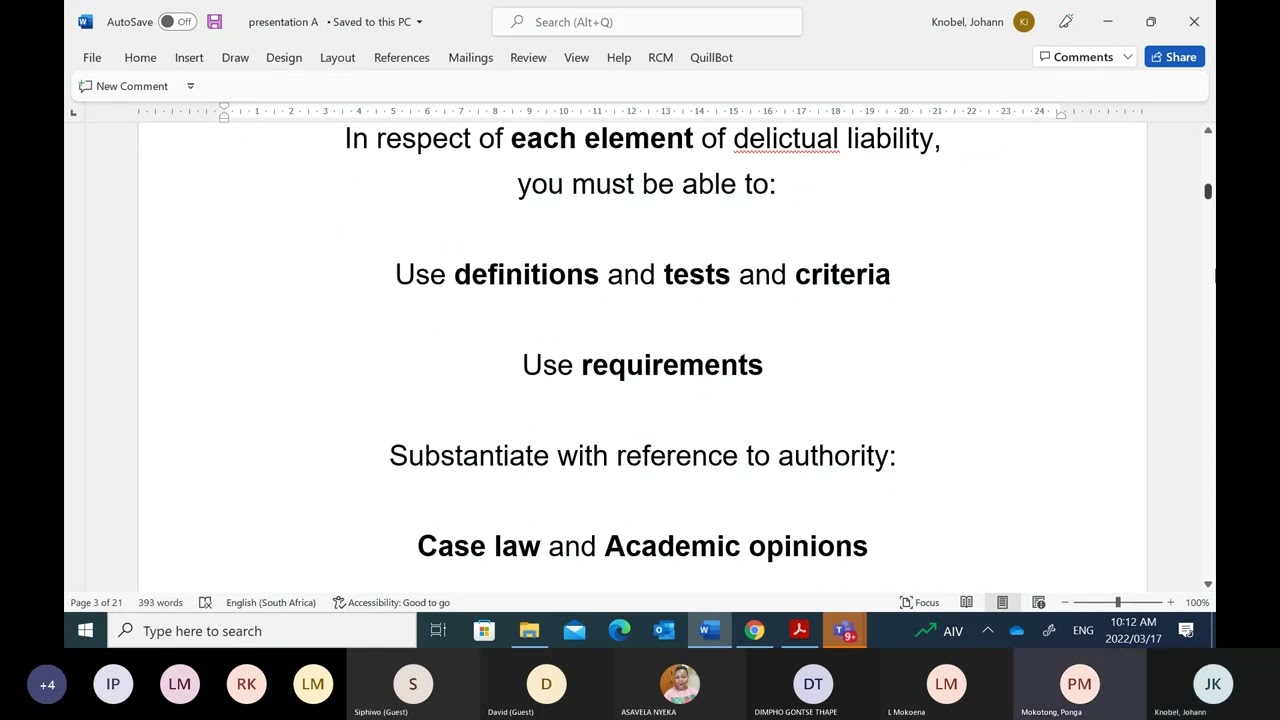
Task: Click the scroll down arrow of the document
Action: (1207, 584)
